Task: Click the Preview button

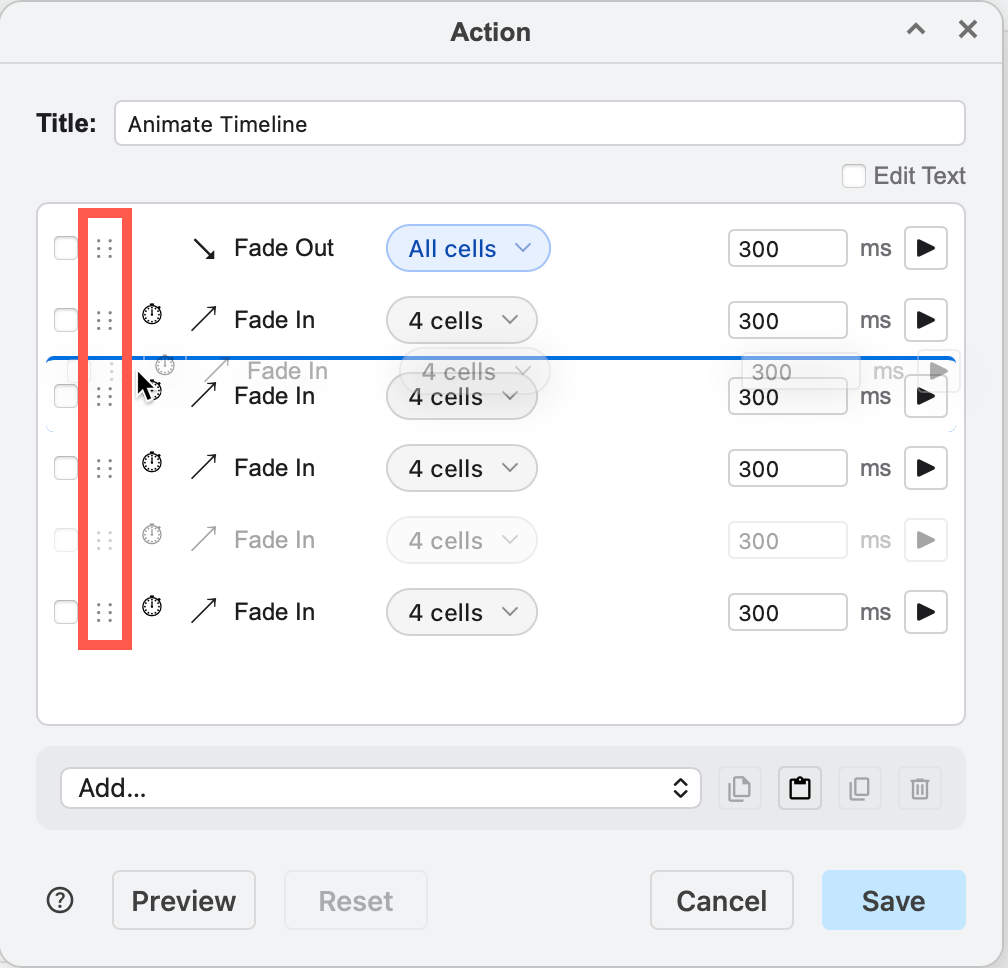Action: 184,900
